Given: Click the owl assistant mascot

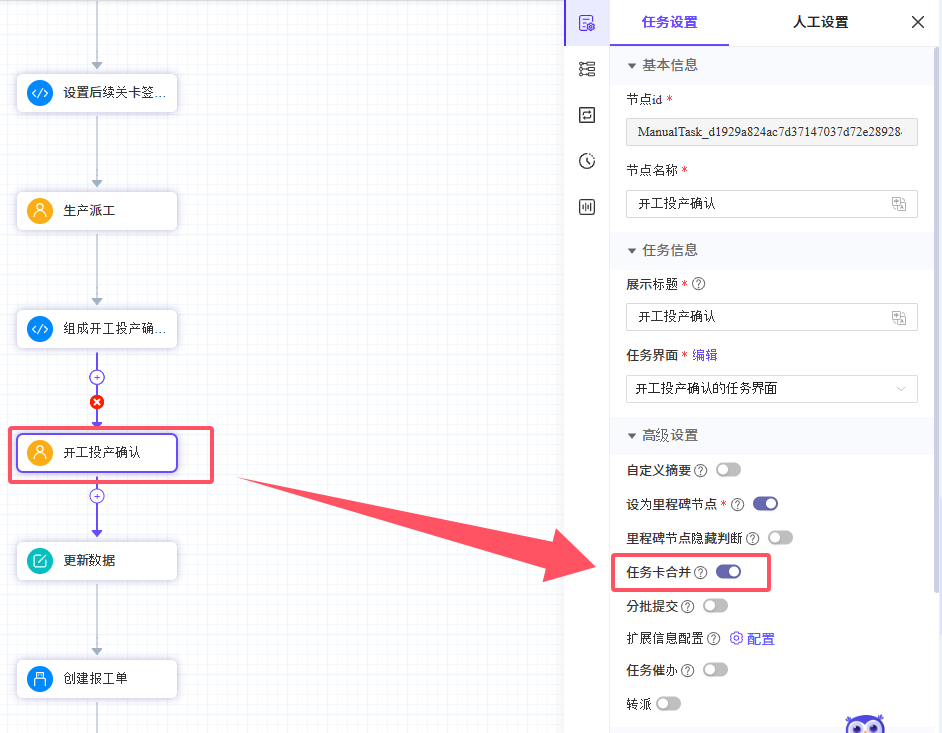Looking at the screenshot, I should (x=865, y=723).
